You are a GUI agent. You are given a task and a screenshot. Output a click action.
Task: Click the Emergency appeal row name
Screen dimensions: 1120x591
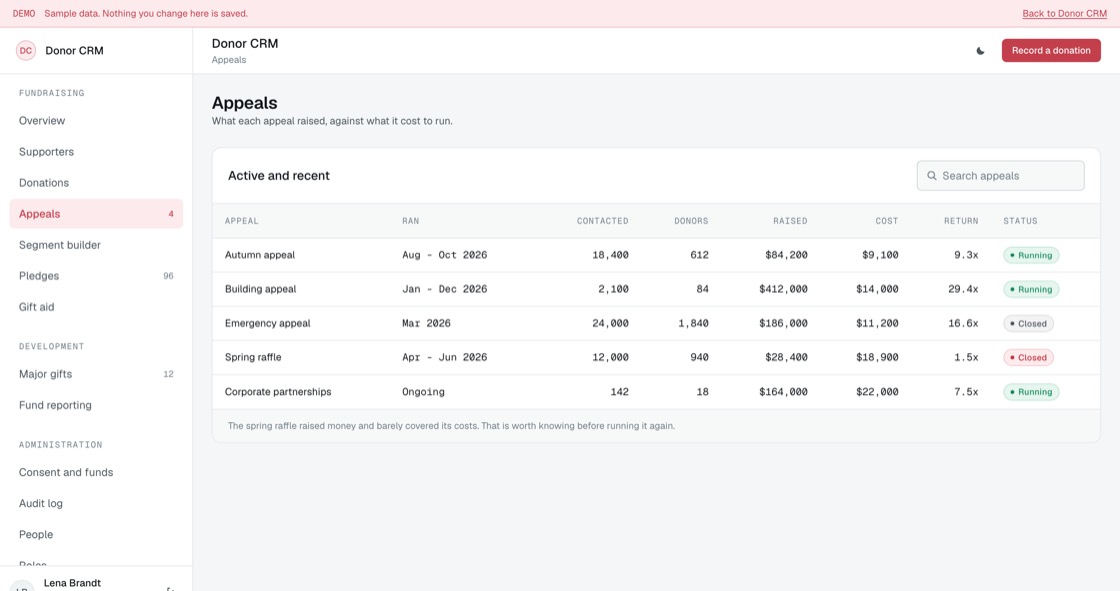[x=268, y=324]
